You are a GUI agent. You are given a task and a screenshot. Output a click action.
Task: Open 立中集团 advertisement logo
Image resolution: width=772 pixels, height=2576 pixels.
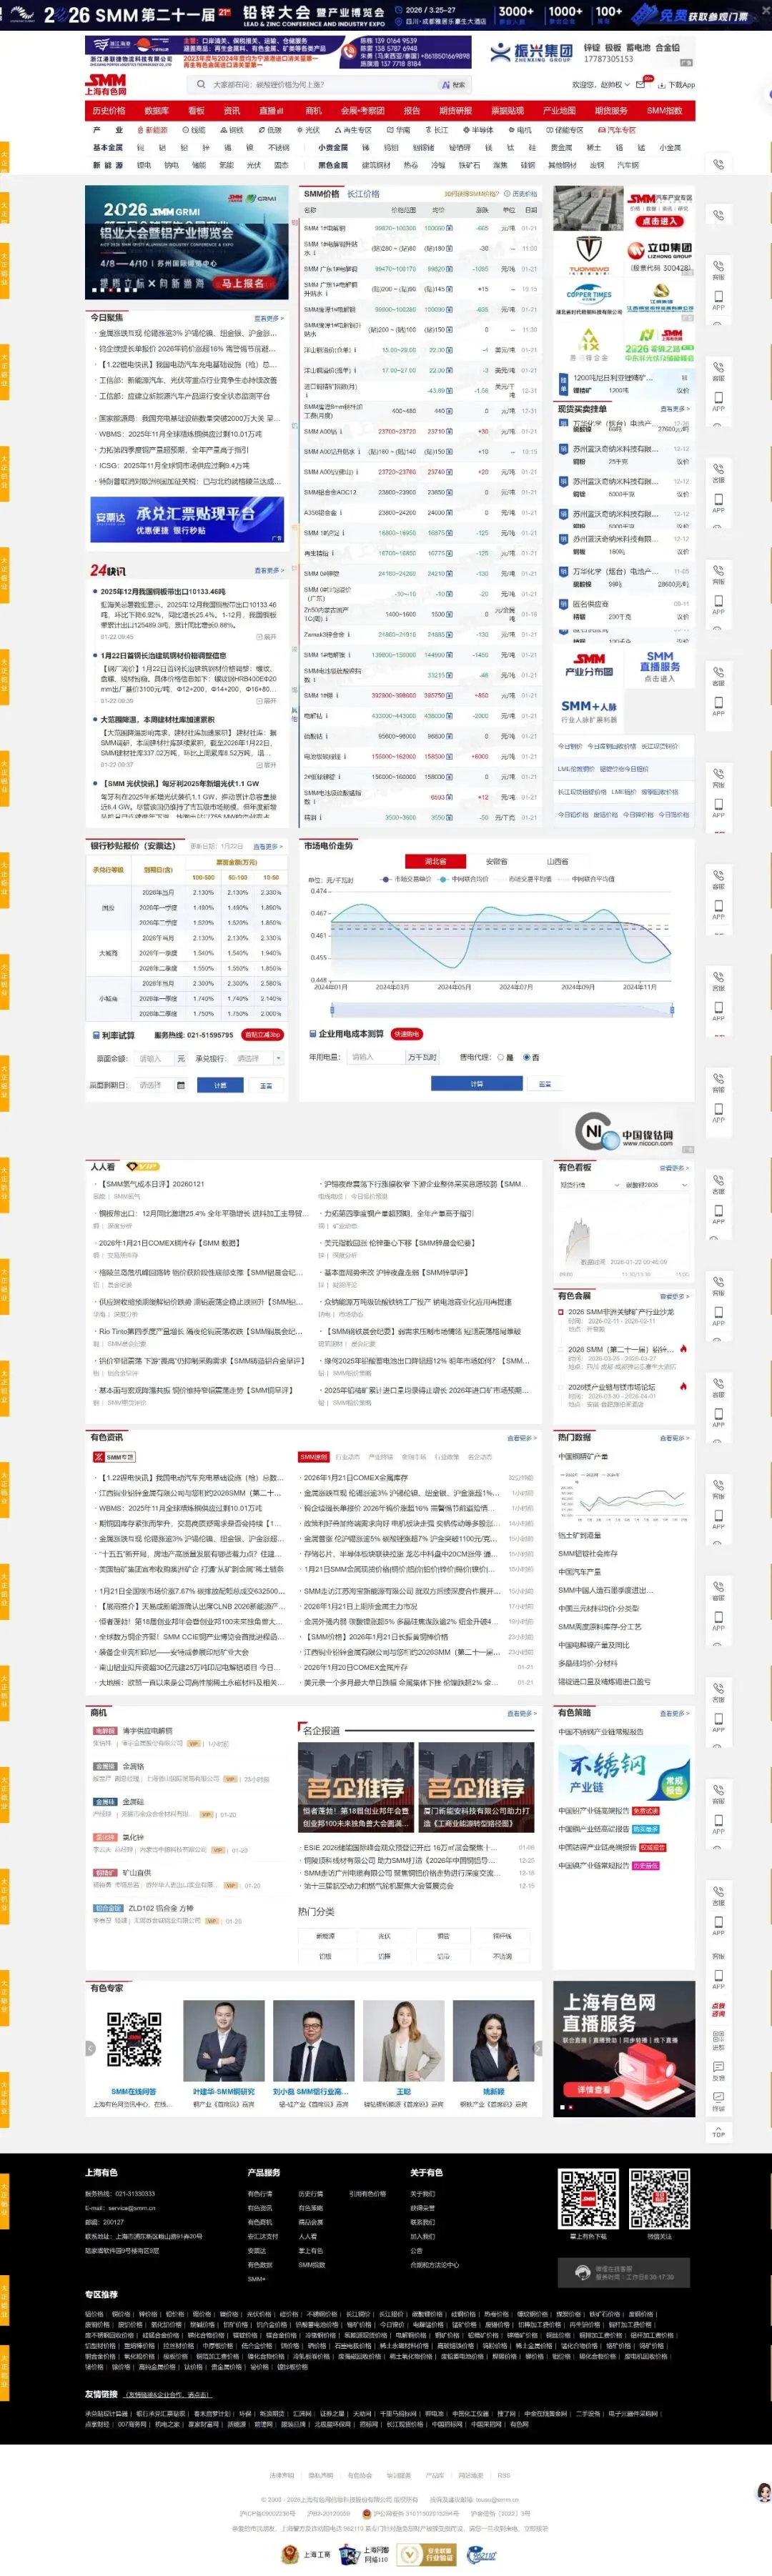(x=660, y=254)
